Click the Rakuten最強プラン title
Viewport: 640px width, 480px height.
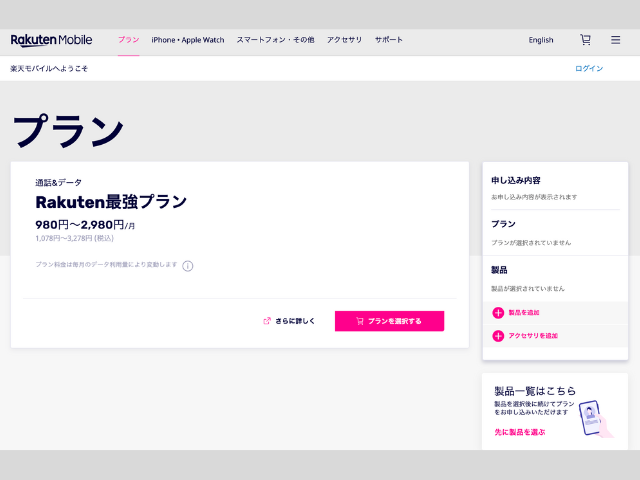[111, 202]
